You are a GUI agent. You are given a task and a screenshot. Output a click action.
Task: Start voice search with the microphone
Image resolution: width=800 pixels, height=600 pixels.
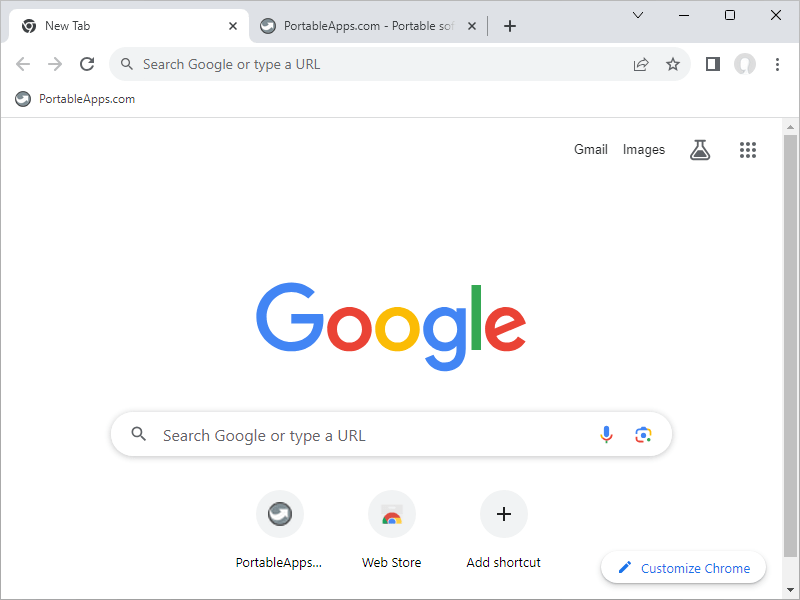click(606, 435)
